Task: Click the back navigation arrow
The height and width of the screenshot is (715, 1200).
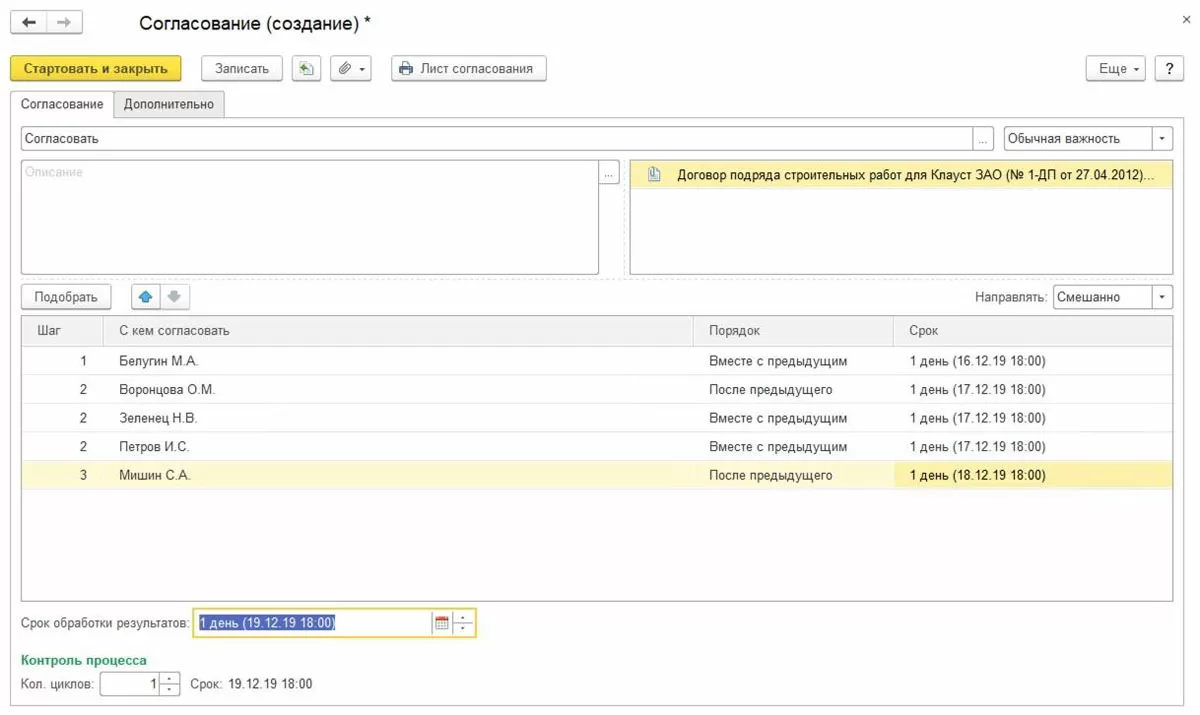Action: (28, 22)
